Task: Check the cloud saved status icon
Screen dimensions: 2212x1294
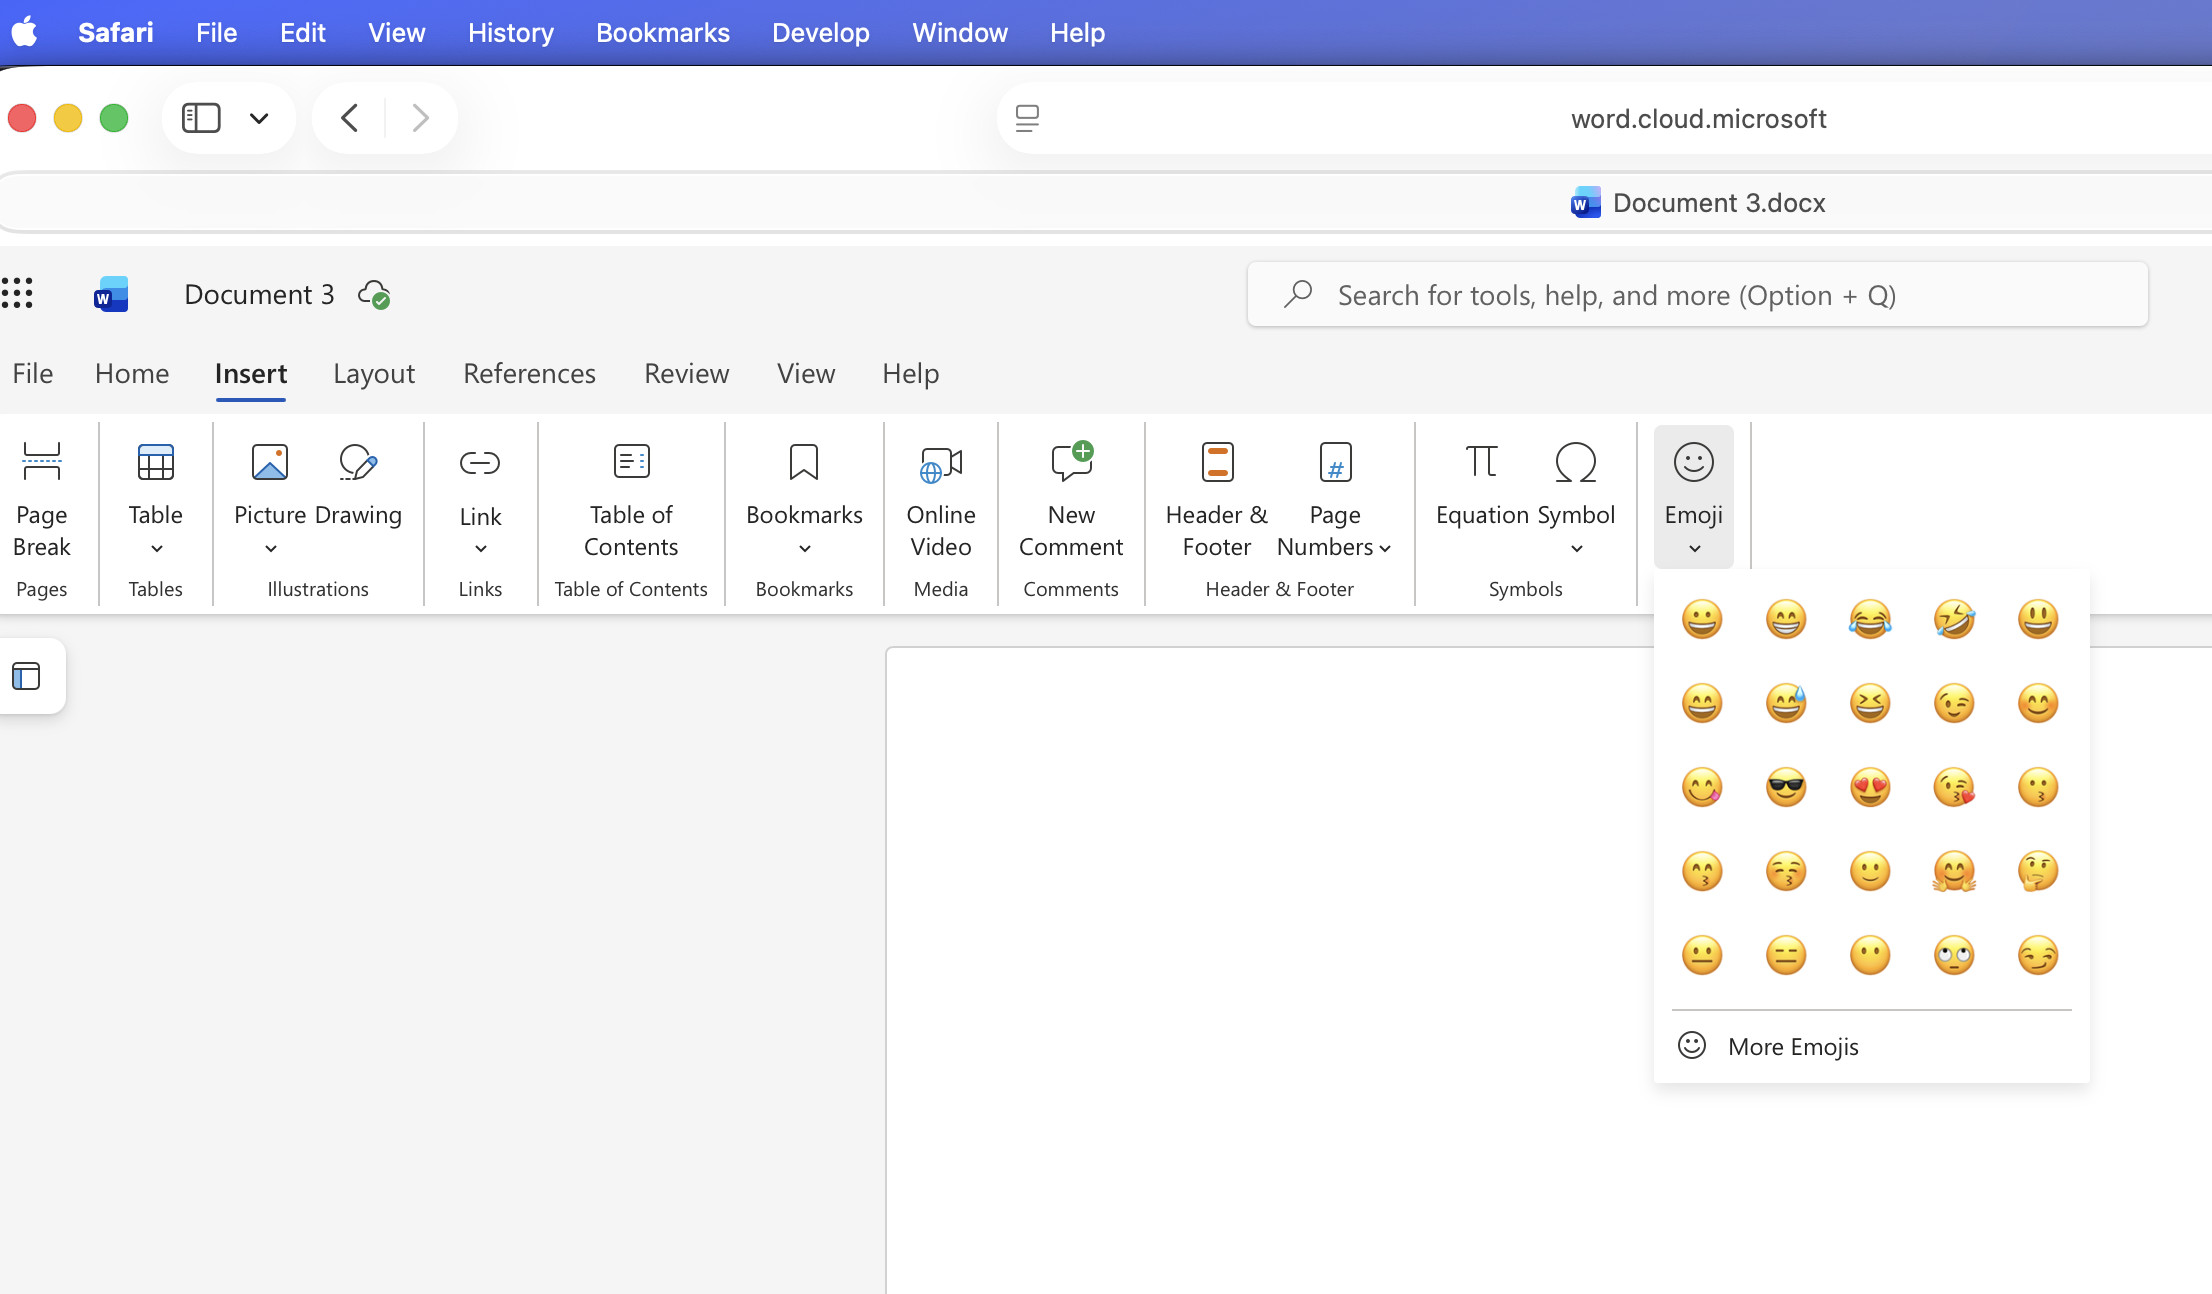Action: click(374, 294)
